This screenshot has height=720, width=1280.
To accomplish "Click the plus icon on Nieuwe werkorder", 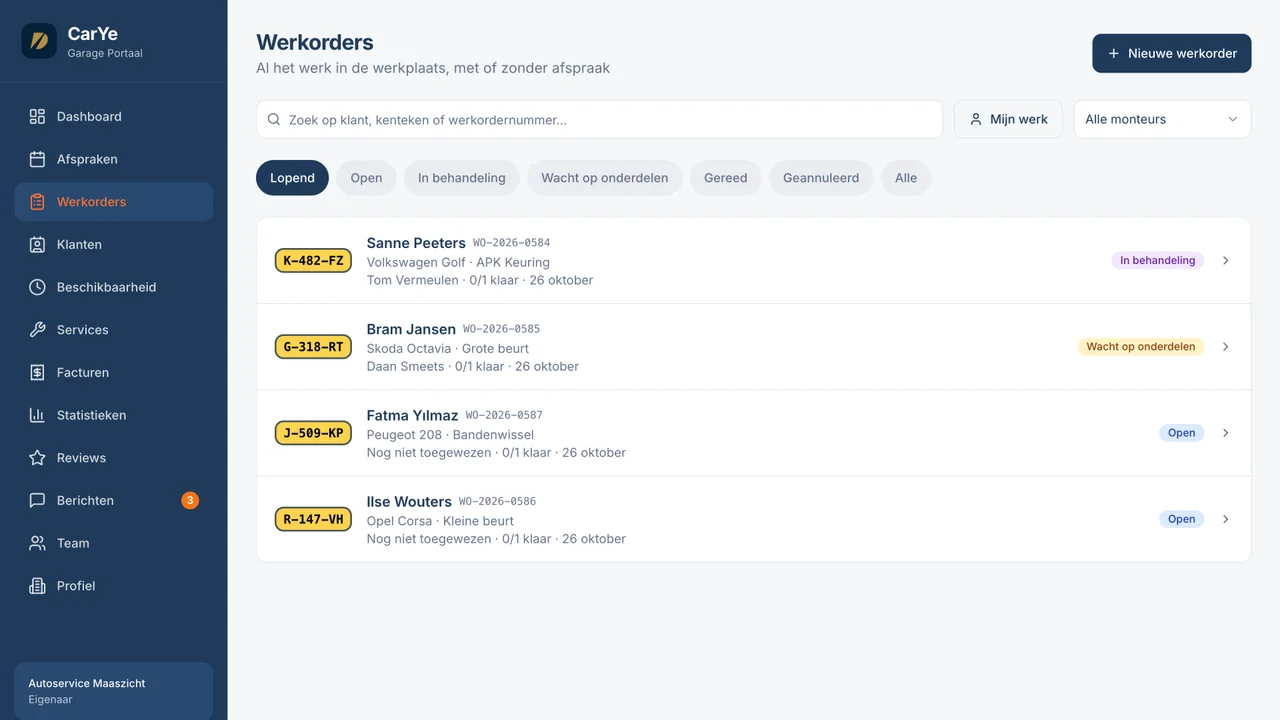I will coord(1113,53).
